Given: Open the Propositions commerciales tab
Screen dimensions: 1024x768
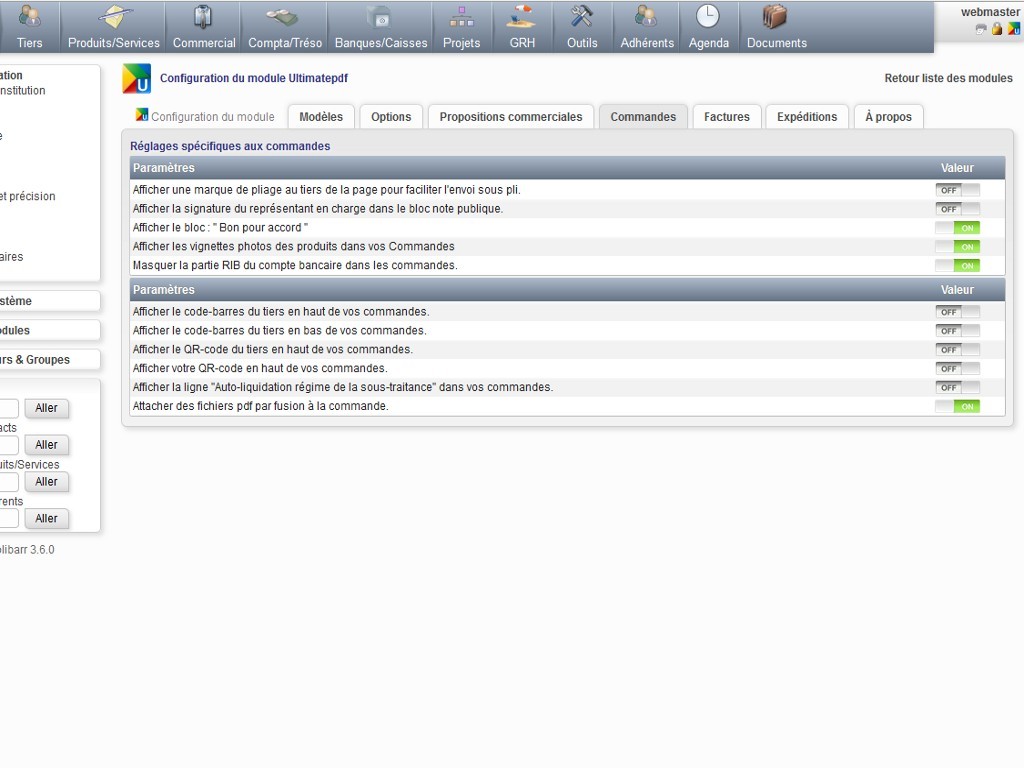Looking at the screenshot, I should 511,117.
